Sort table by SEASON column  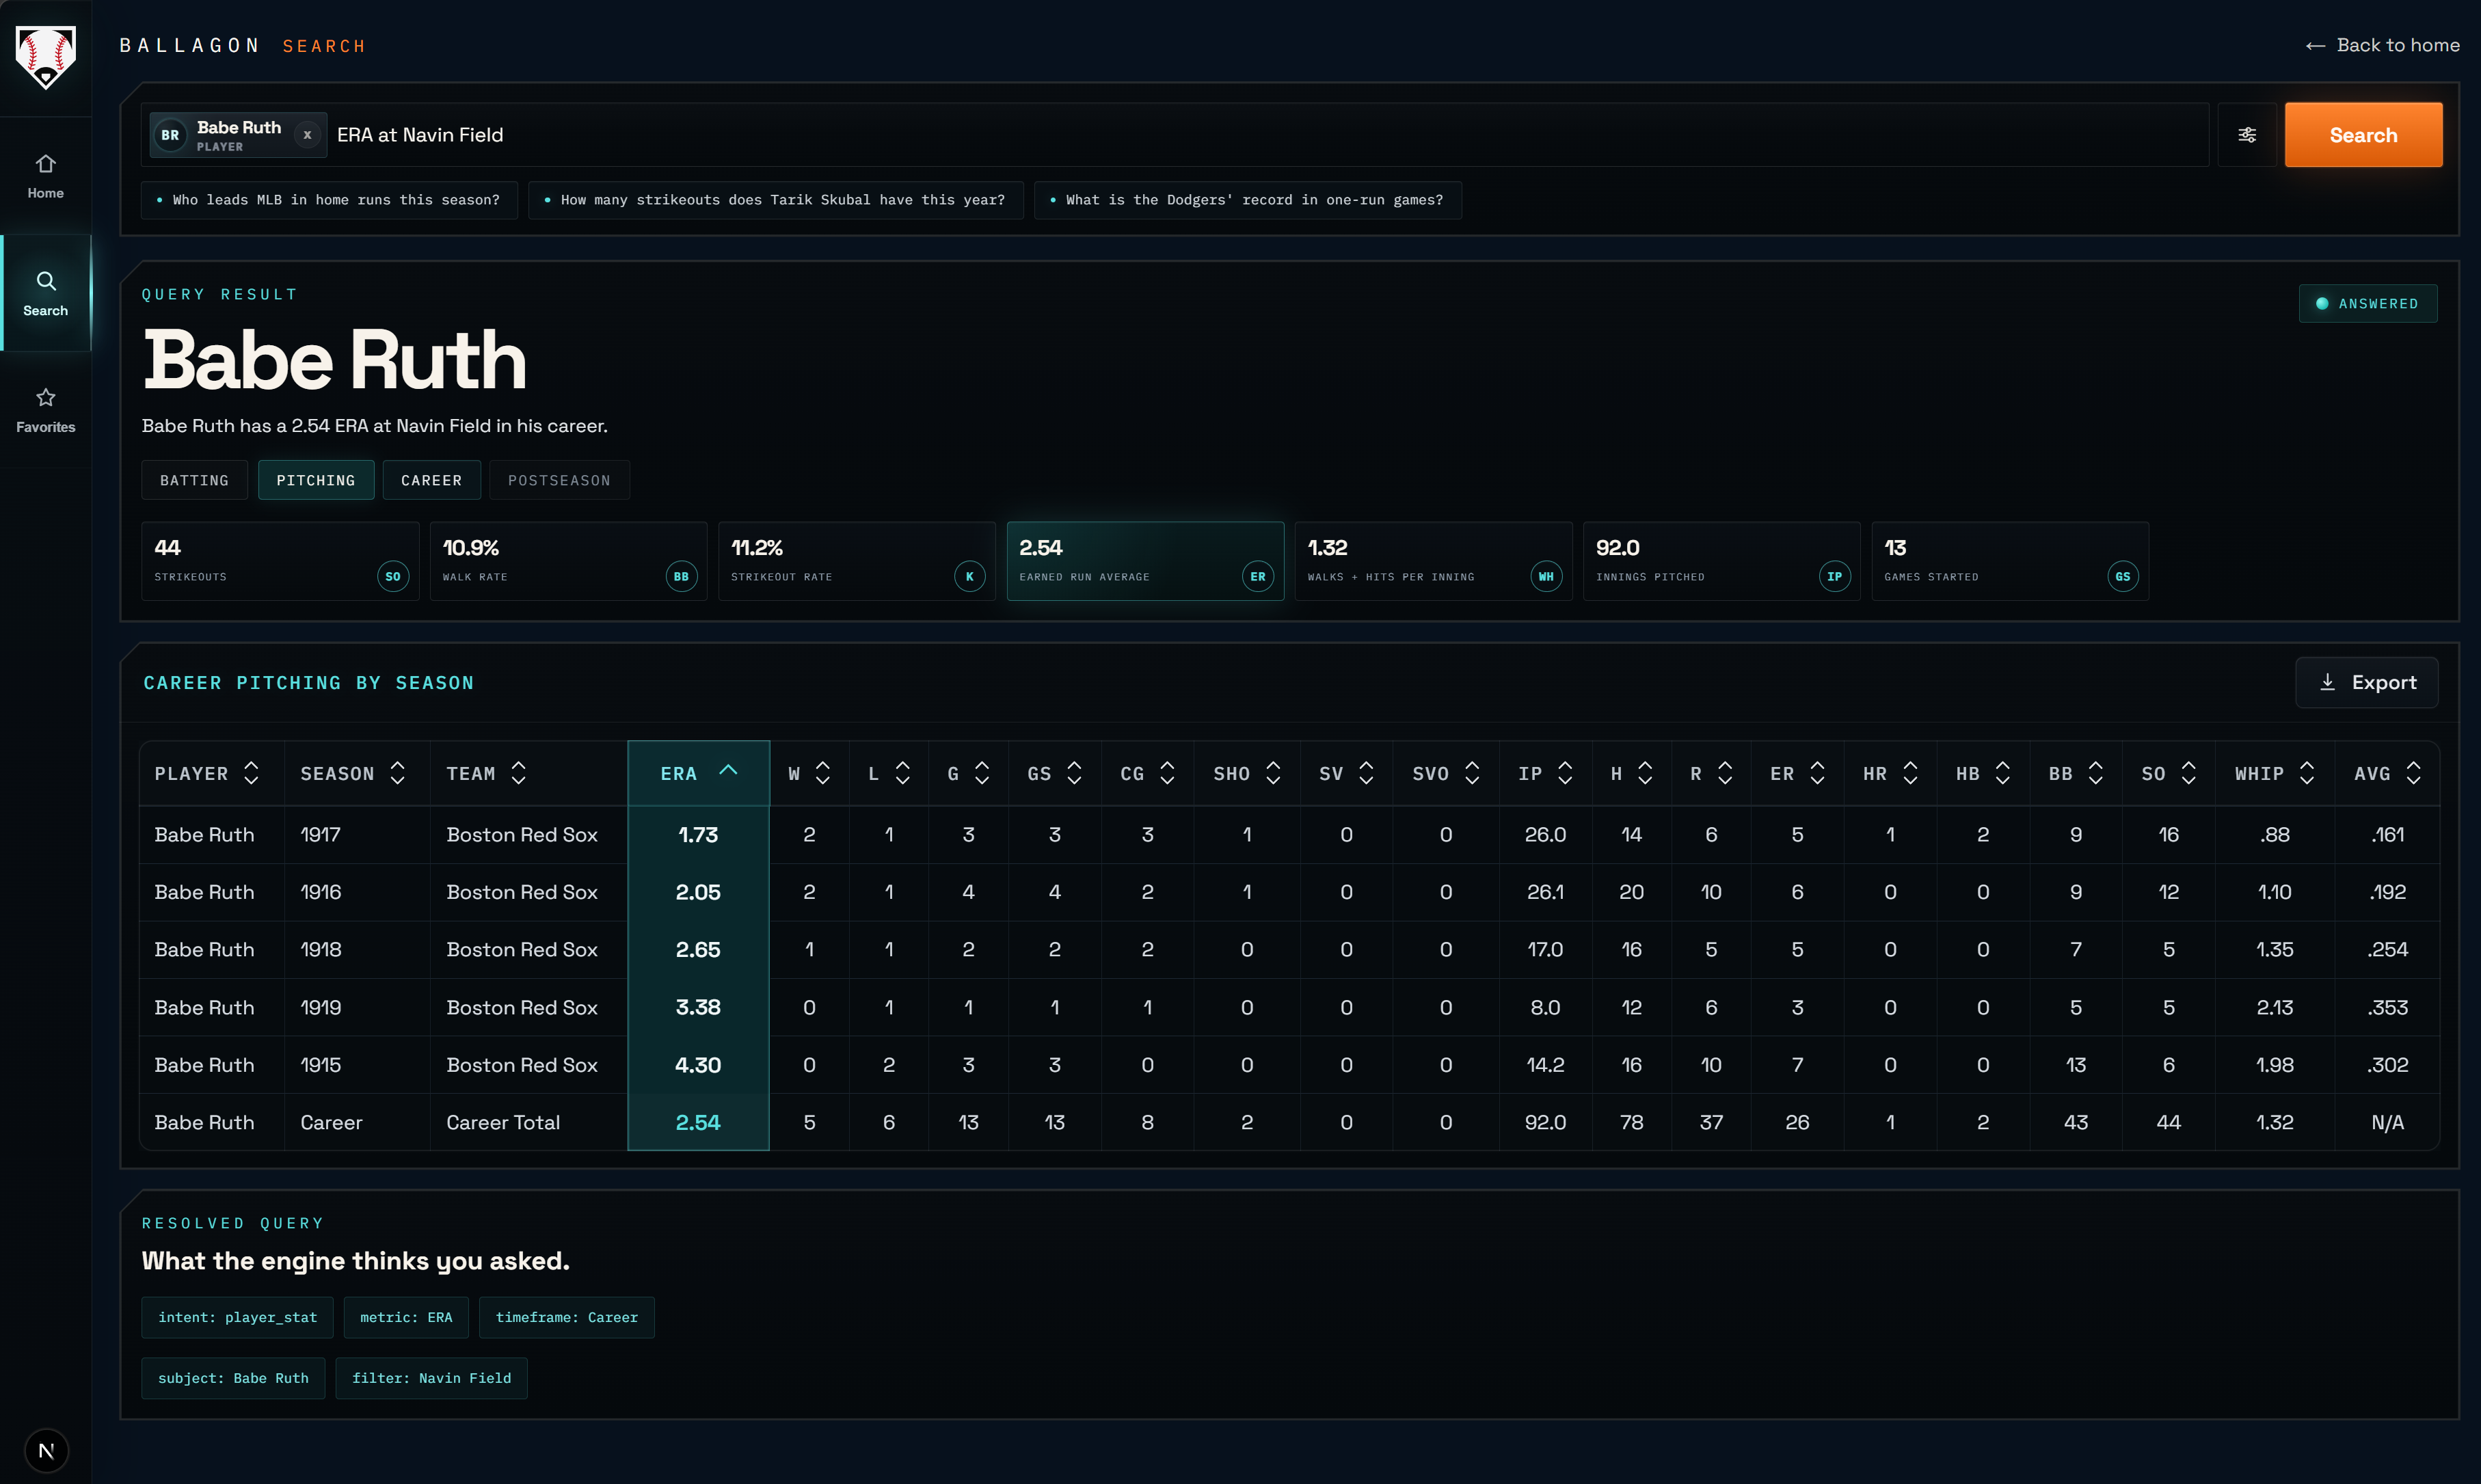pos(352,773)
